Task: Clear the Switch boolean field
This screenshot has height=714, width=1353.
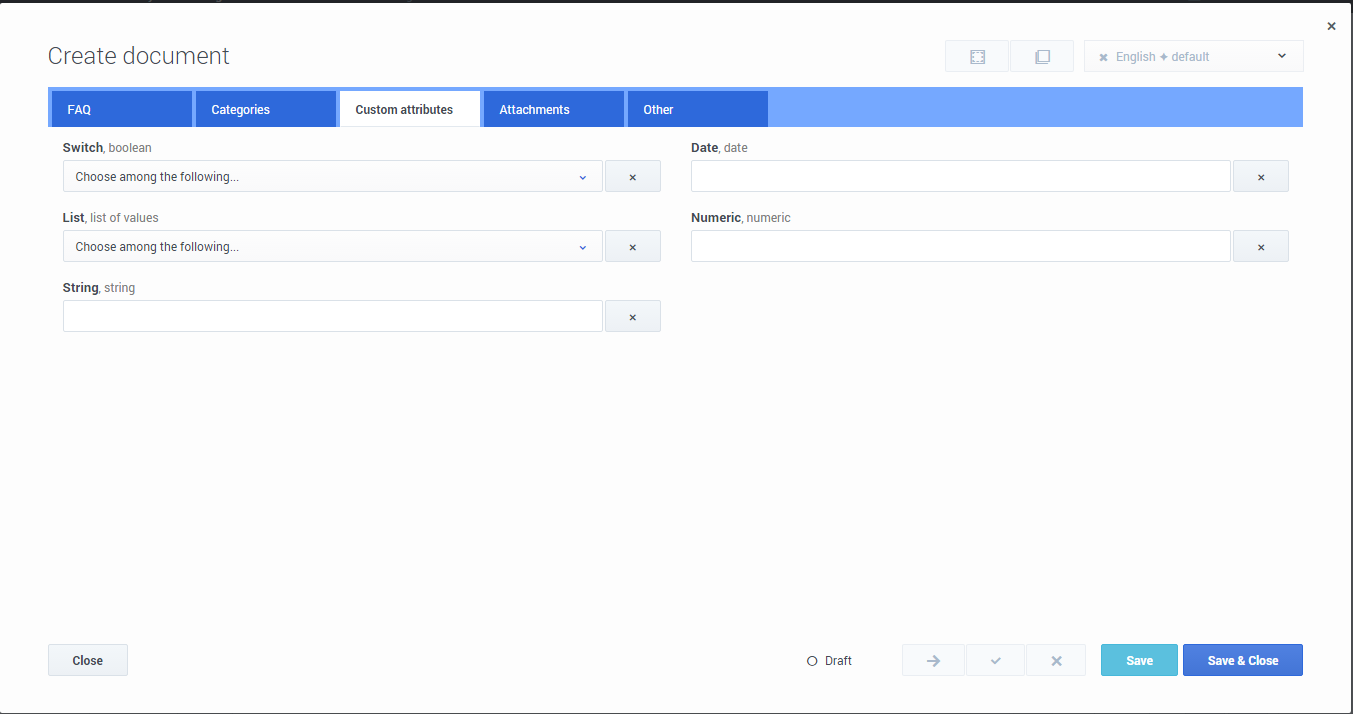Action: (632, 177)
